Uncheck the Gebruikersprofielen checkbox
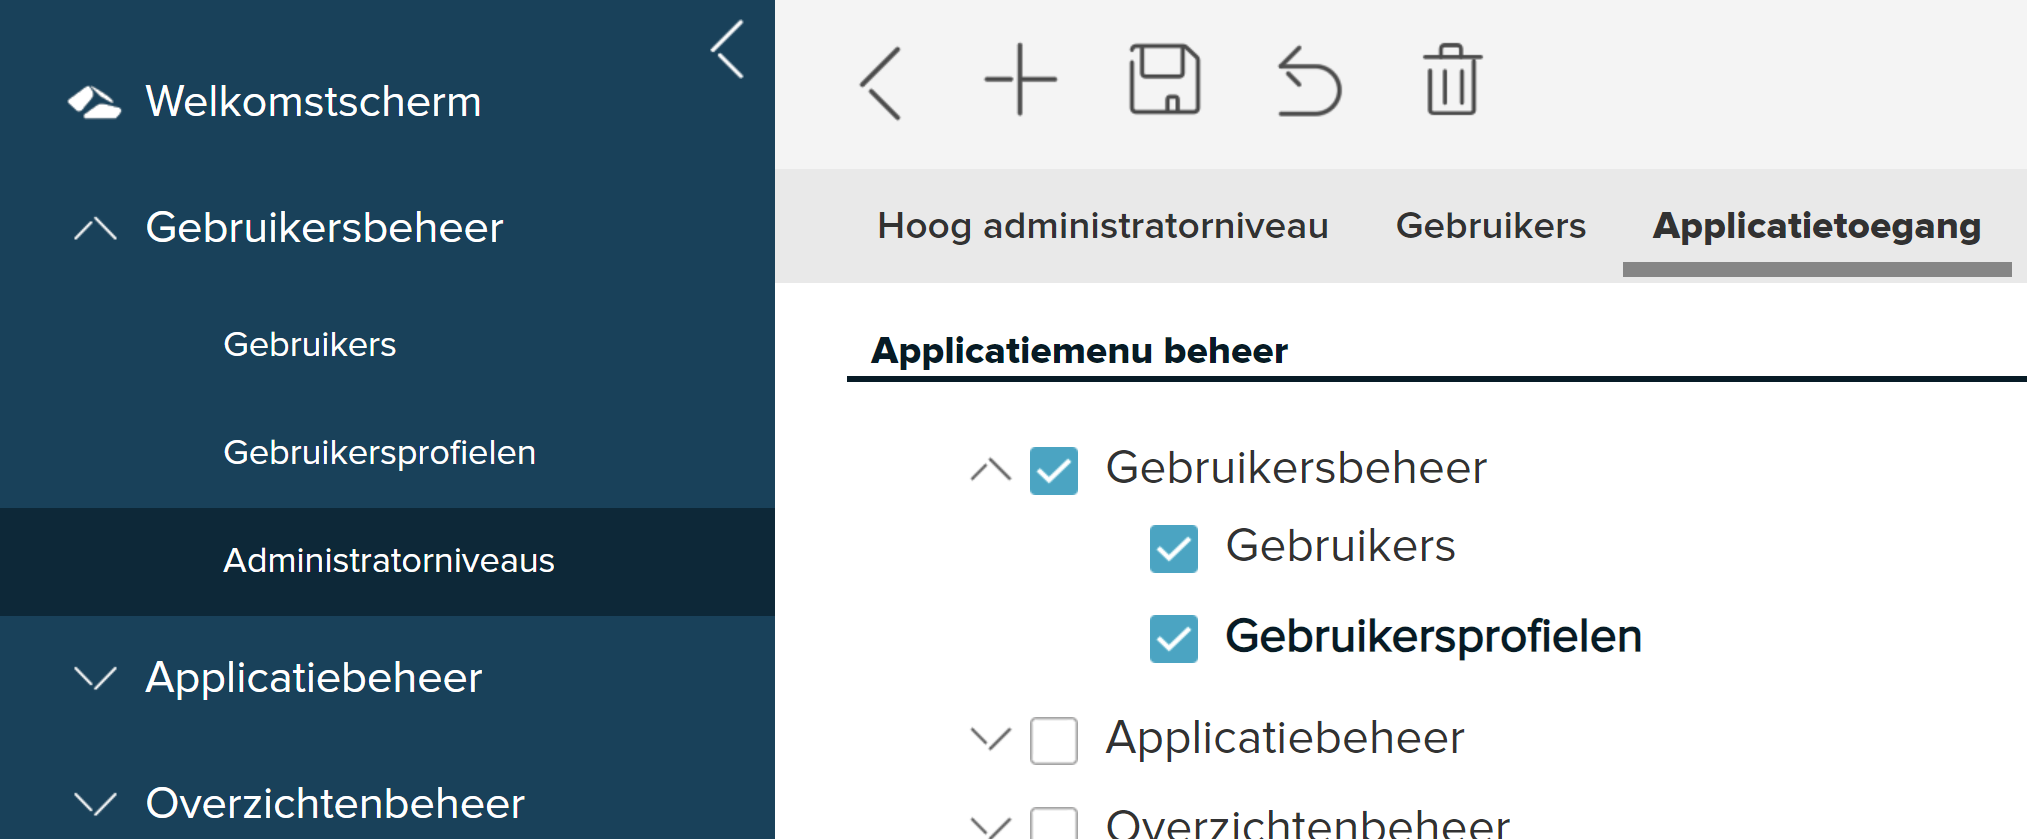 [1174, 639]
